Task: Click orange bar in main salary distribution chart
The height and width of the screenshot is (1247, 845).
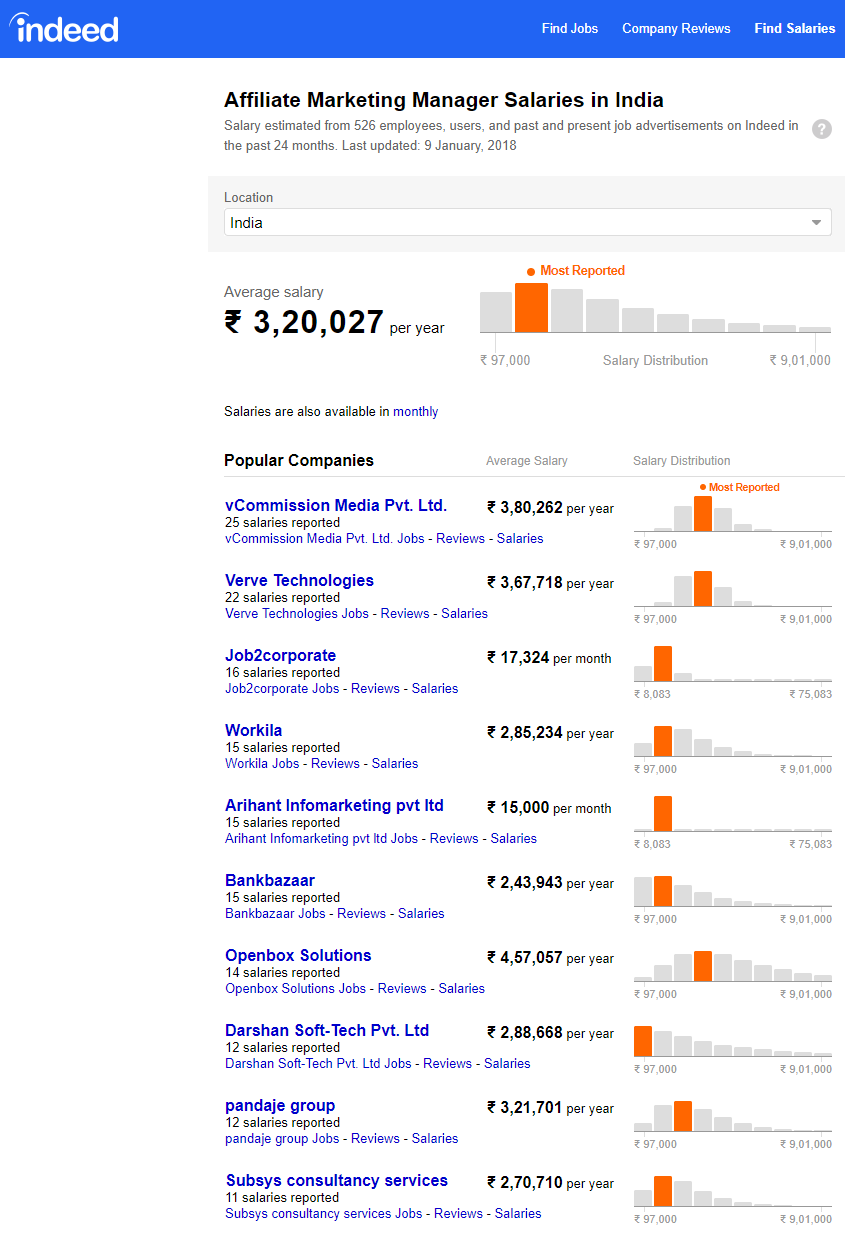Action: coord(531,308)
